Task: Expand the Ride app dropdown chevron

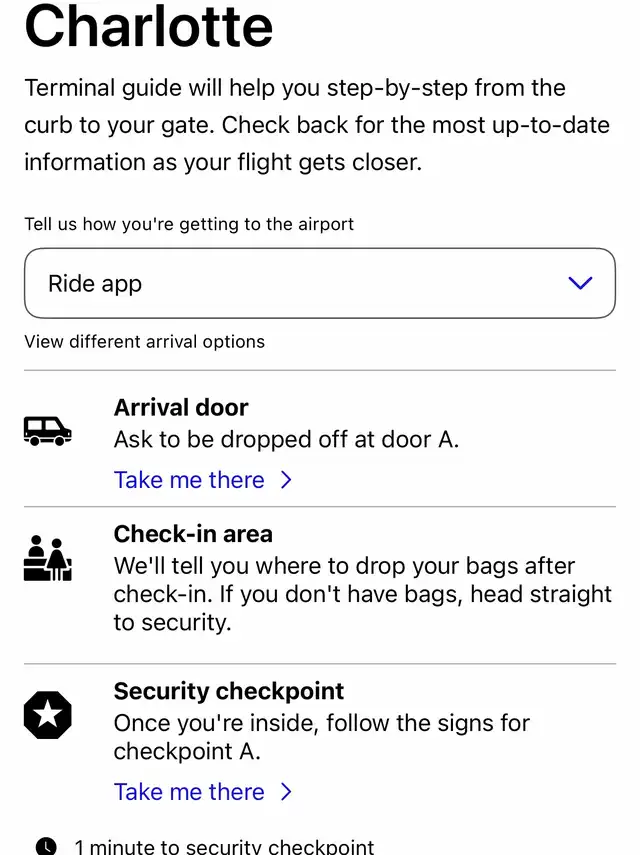Action: [580, 282]
